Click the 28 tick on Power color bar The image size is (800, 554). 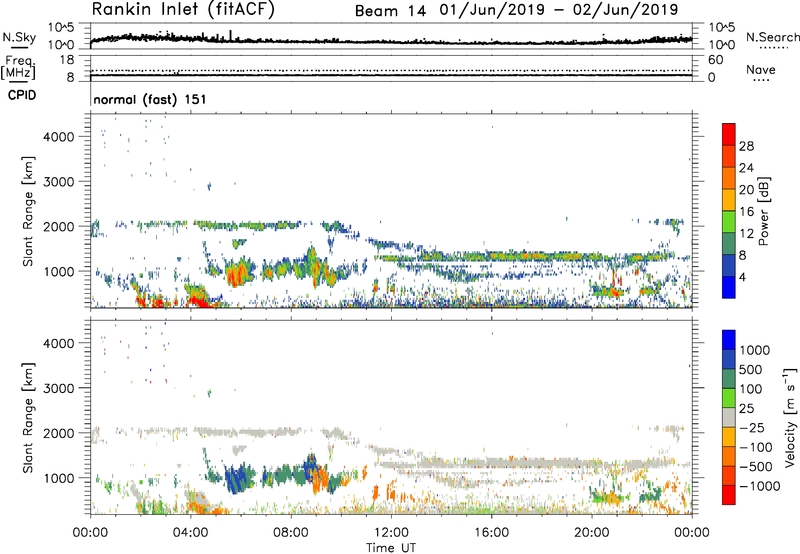(x=746, y=146)
